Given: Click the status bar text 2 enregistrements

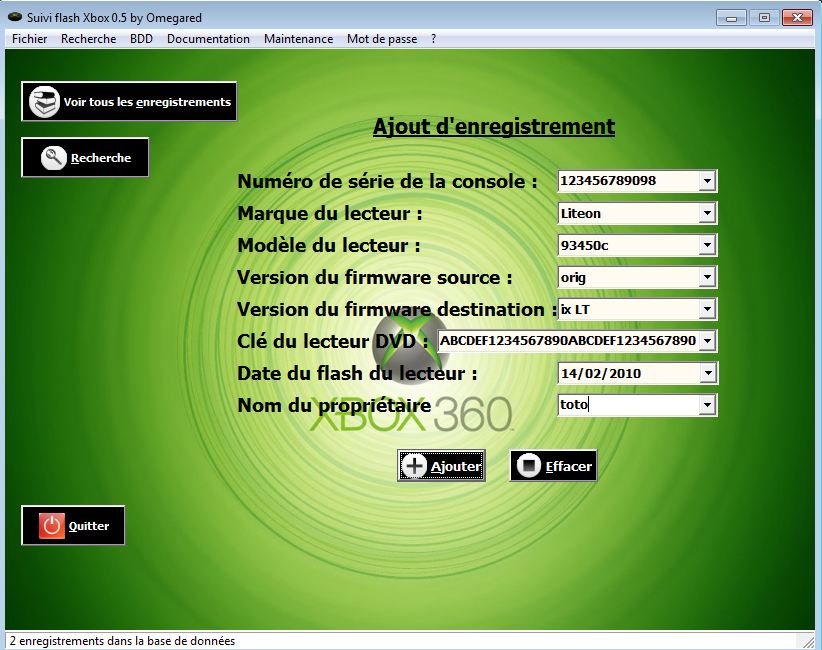Looking at the screenshot, I should click(122, 641).
